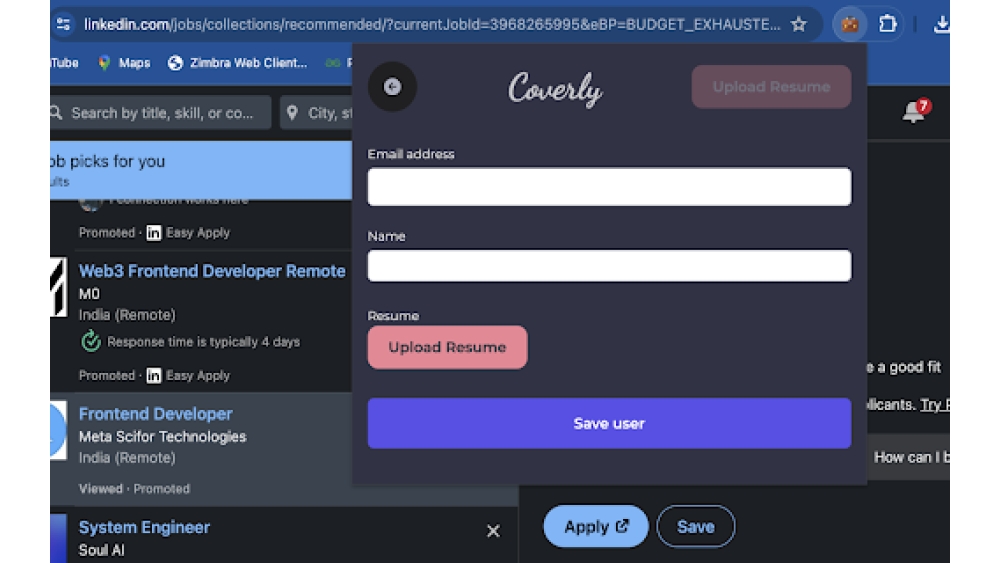Click the 'Soul AI' company text
1000x563 pixels.
point(101,550)
